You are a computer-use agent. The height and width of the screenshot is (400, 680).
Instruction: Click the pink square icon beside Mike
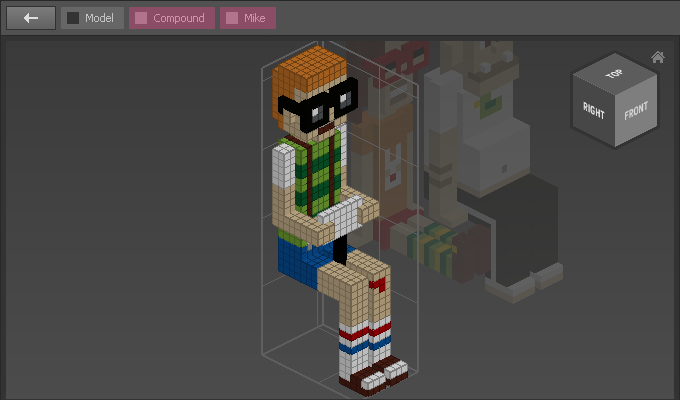click(x=232, y=18)
